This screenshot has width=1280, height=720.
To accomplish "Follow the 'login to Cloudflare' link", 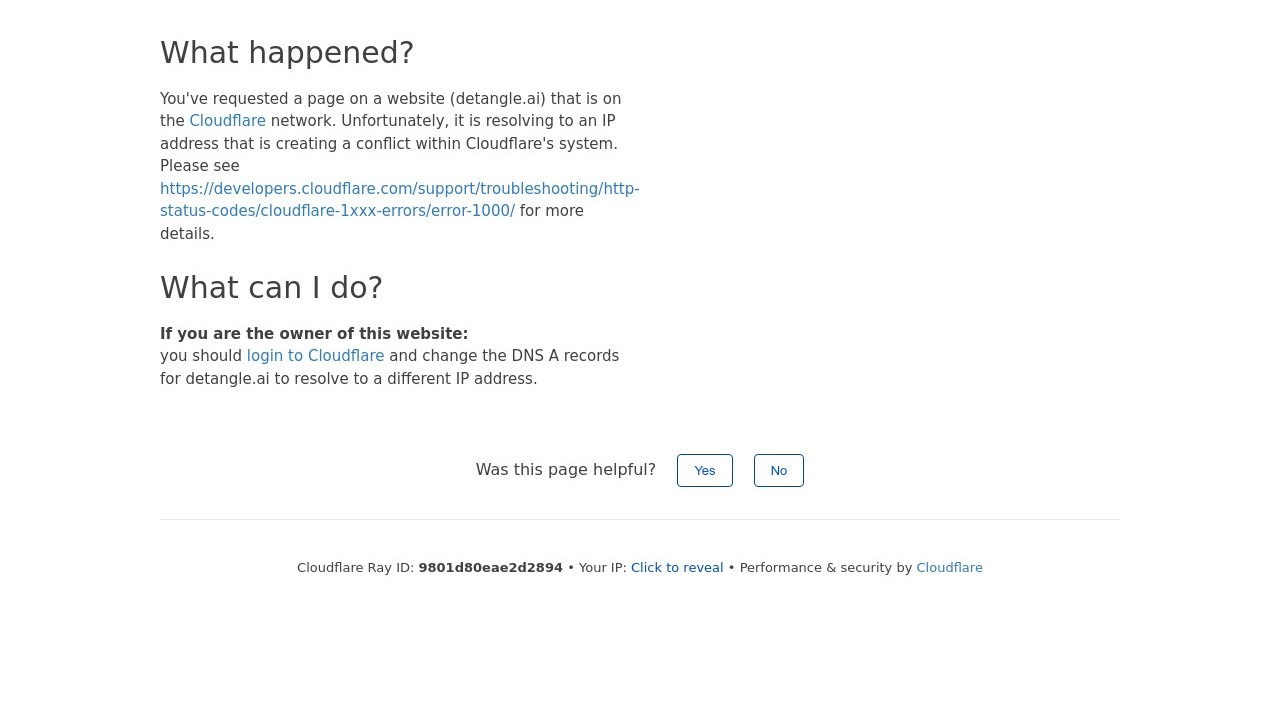I will pyautogui.click(x=315, y=356).
